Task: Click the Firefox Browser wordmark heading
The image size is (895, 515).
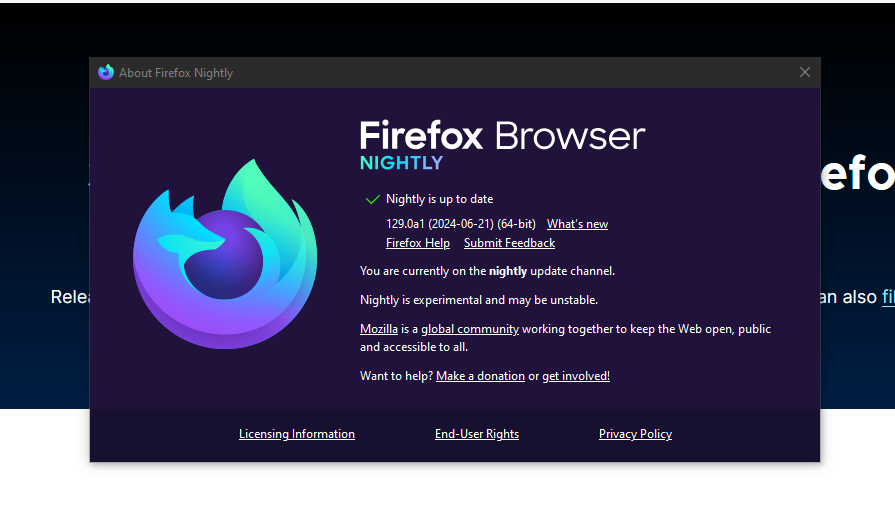Action: click(502, 135)
